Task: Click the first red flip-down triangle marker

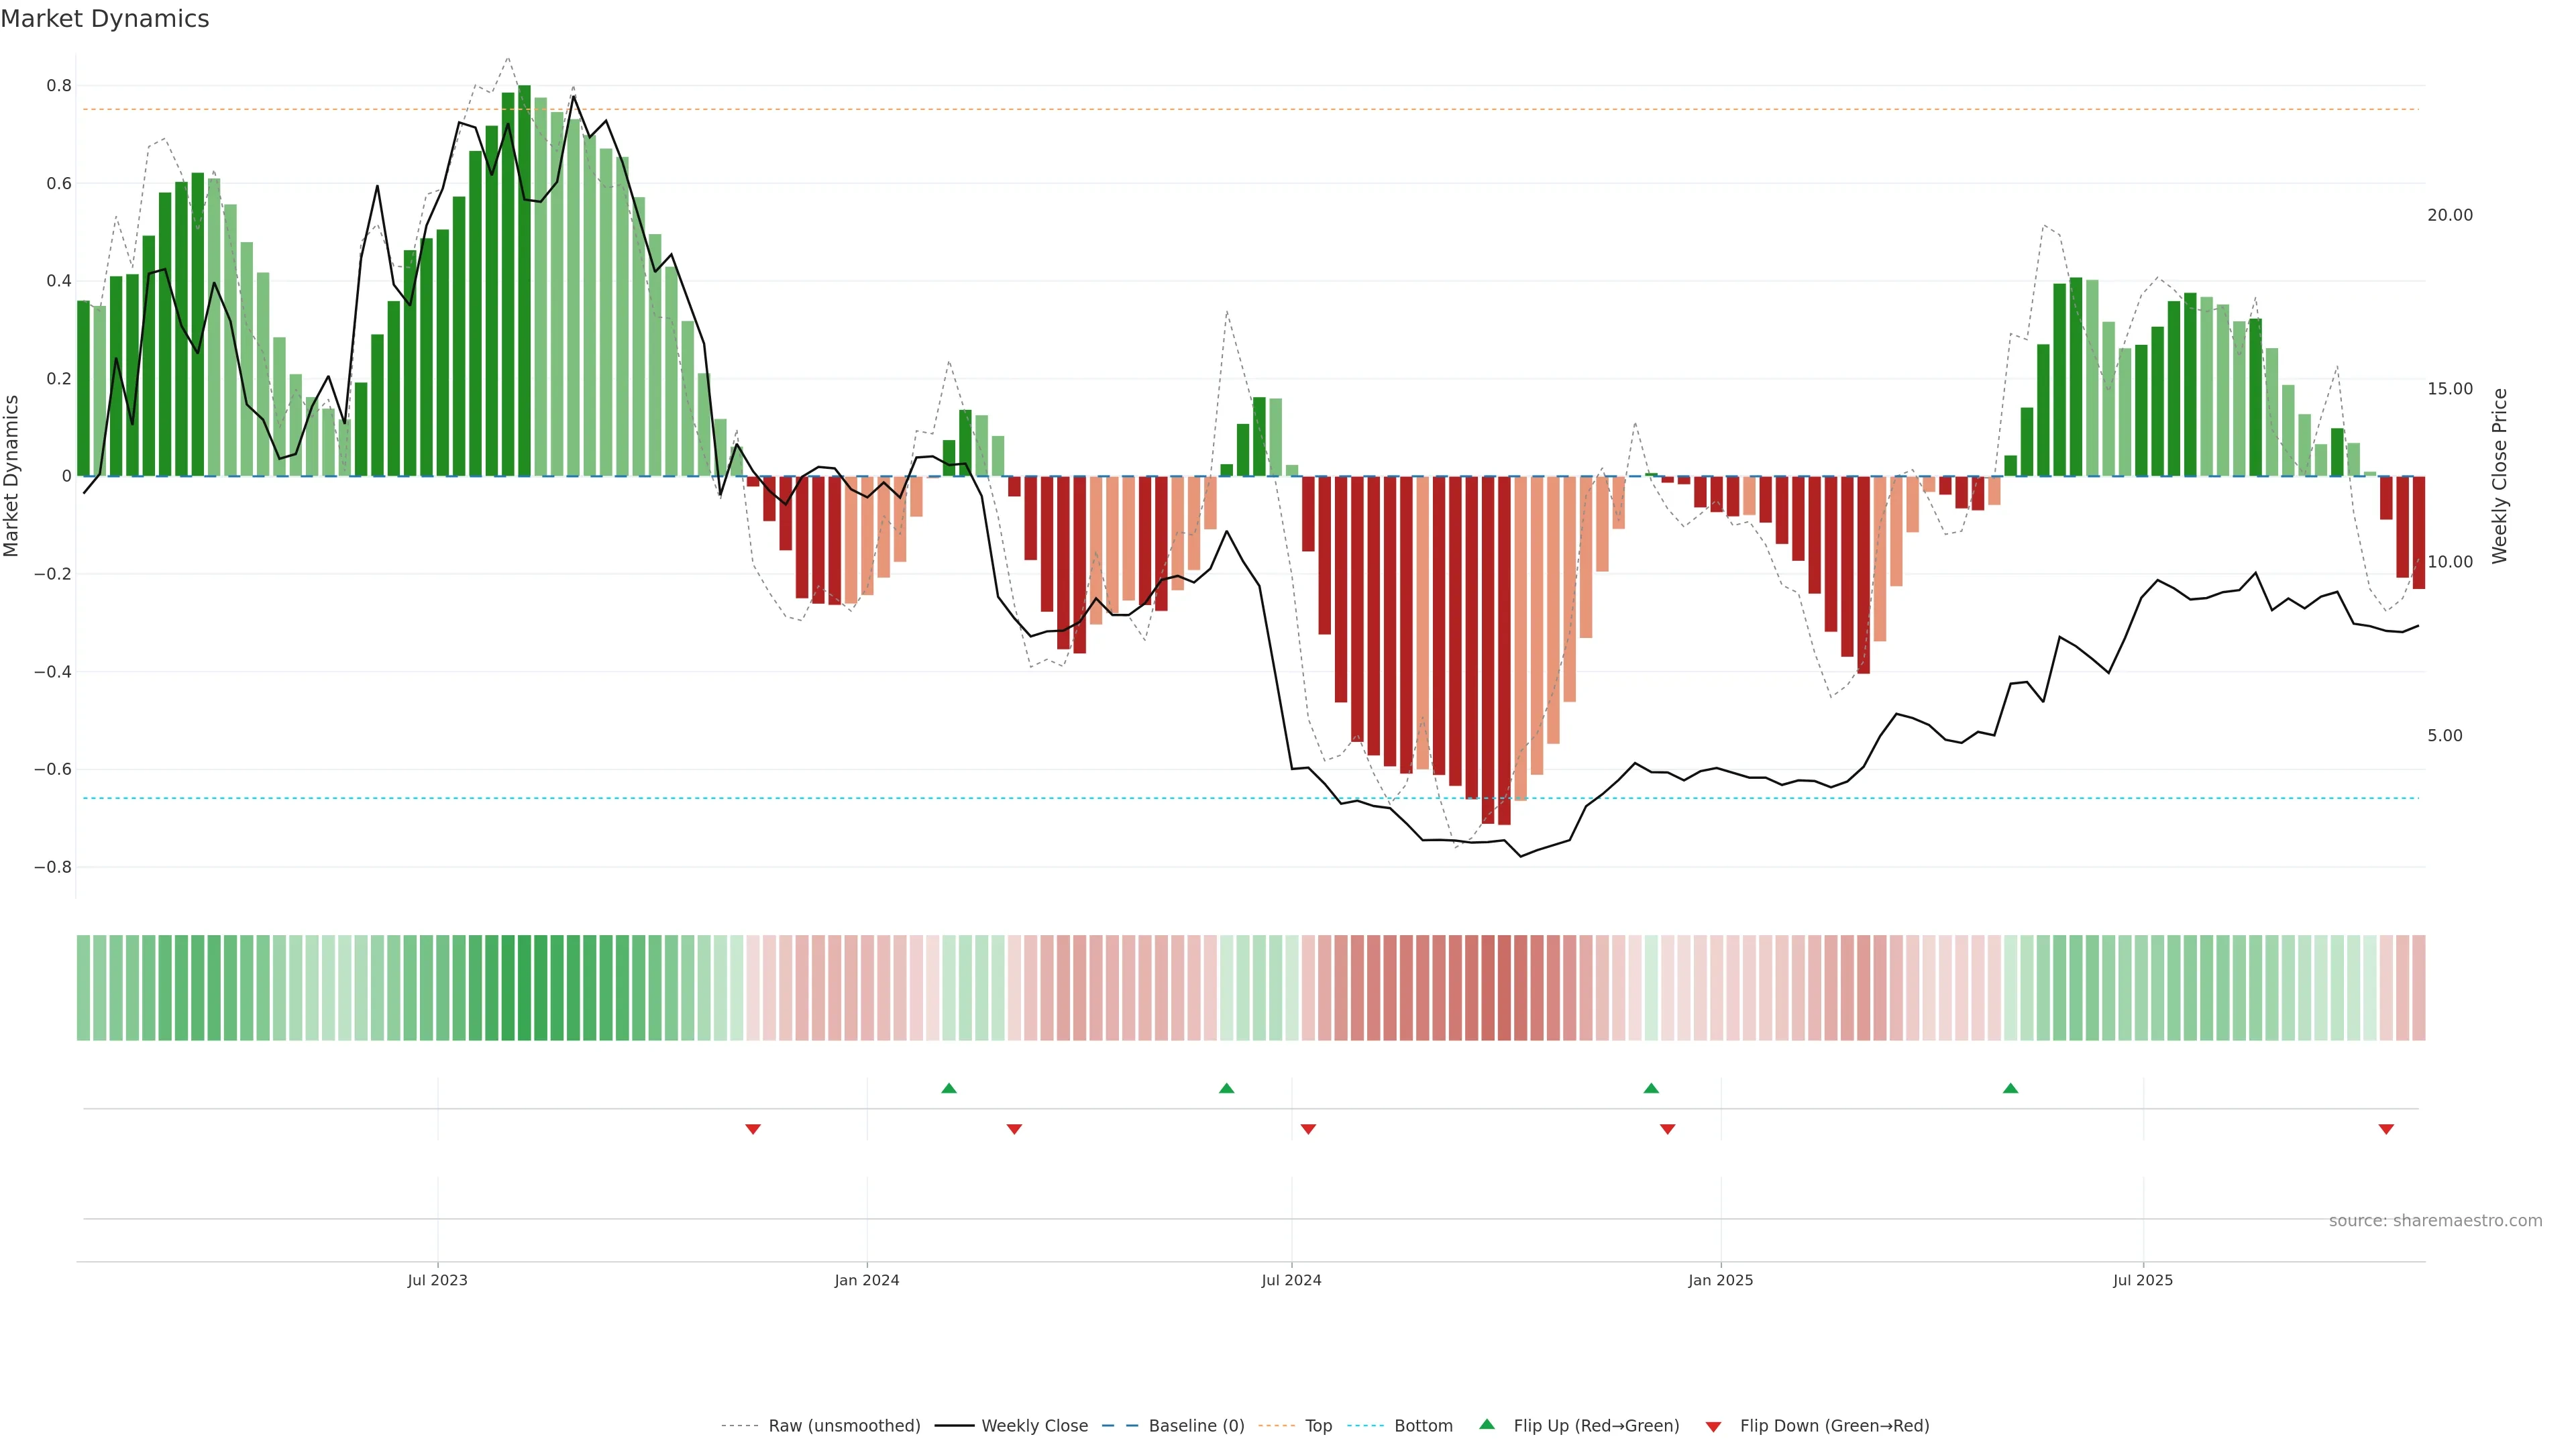Action: pyautogui.click(x=753, y=1129)
